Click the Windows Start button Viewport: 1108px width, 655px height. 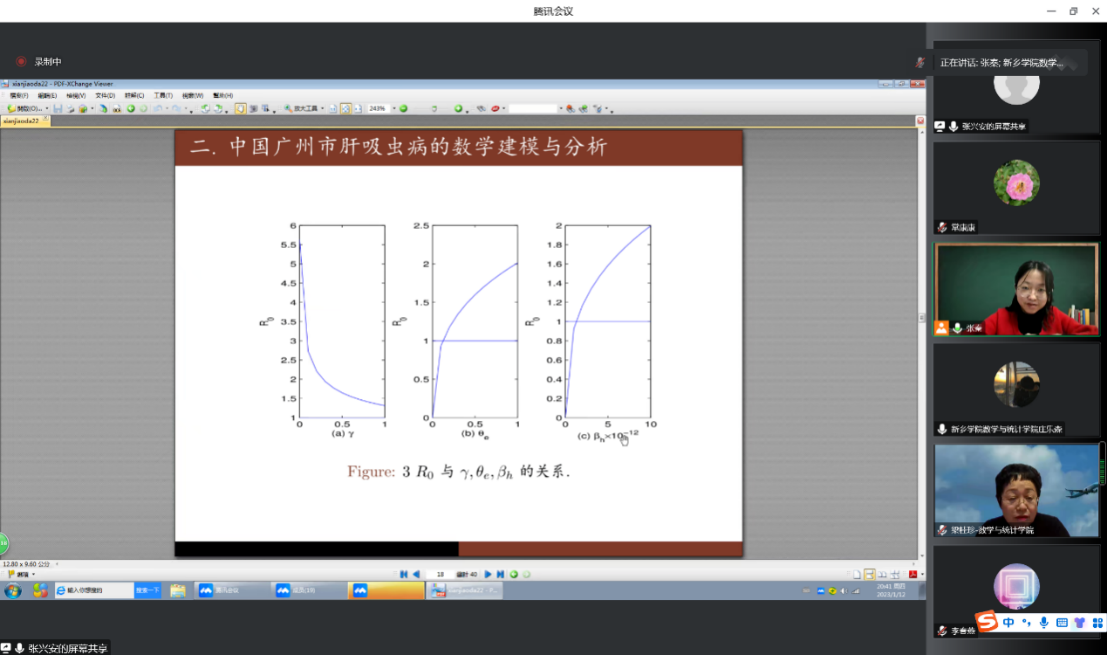(13, 591)
